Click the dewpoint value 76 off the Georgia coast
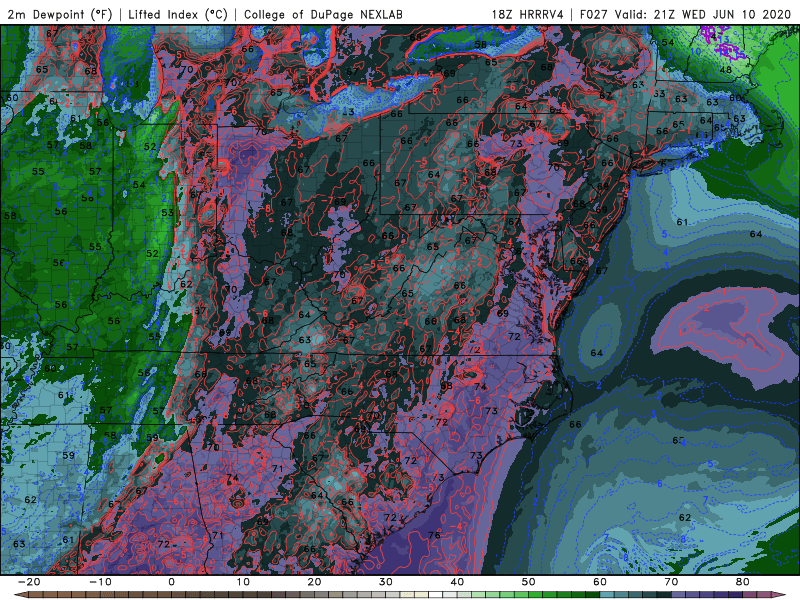Screen dimensions: 800x600 click(x=434, y=535)
